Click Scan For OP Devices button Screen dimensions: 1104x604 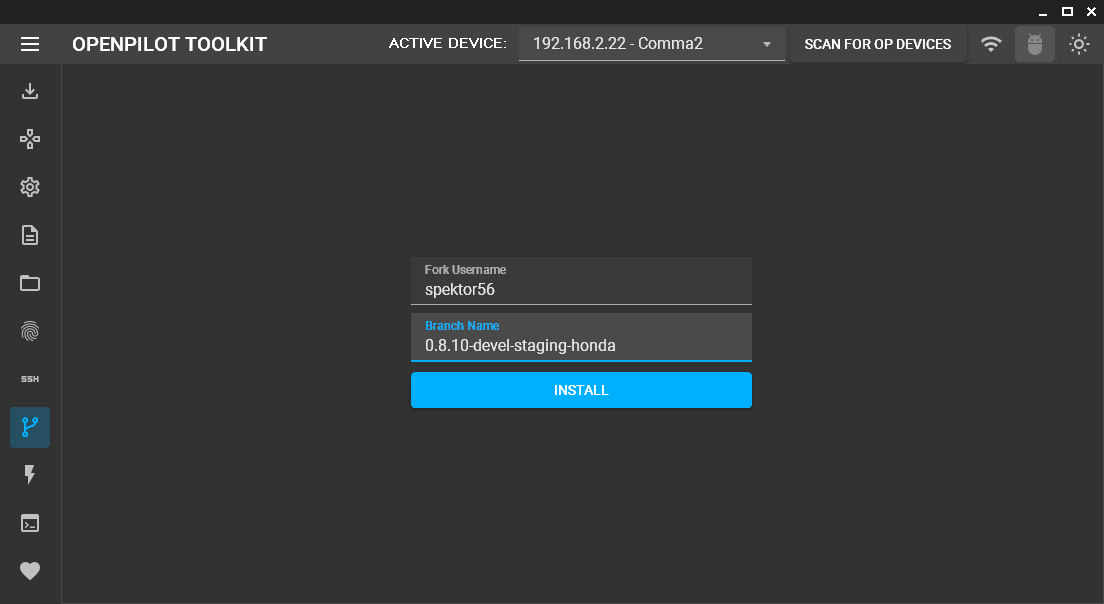[x=877, y=44]
